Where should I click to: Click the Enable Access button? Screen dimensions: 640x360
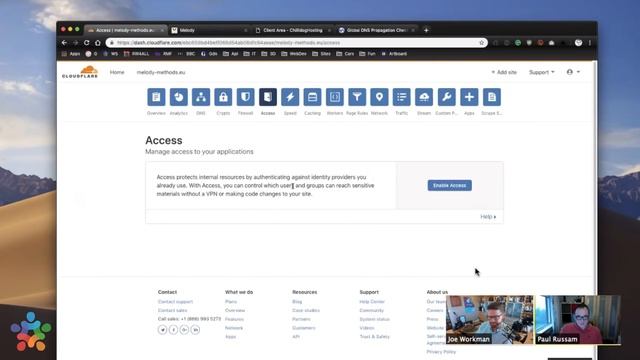coord(449,185)
